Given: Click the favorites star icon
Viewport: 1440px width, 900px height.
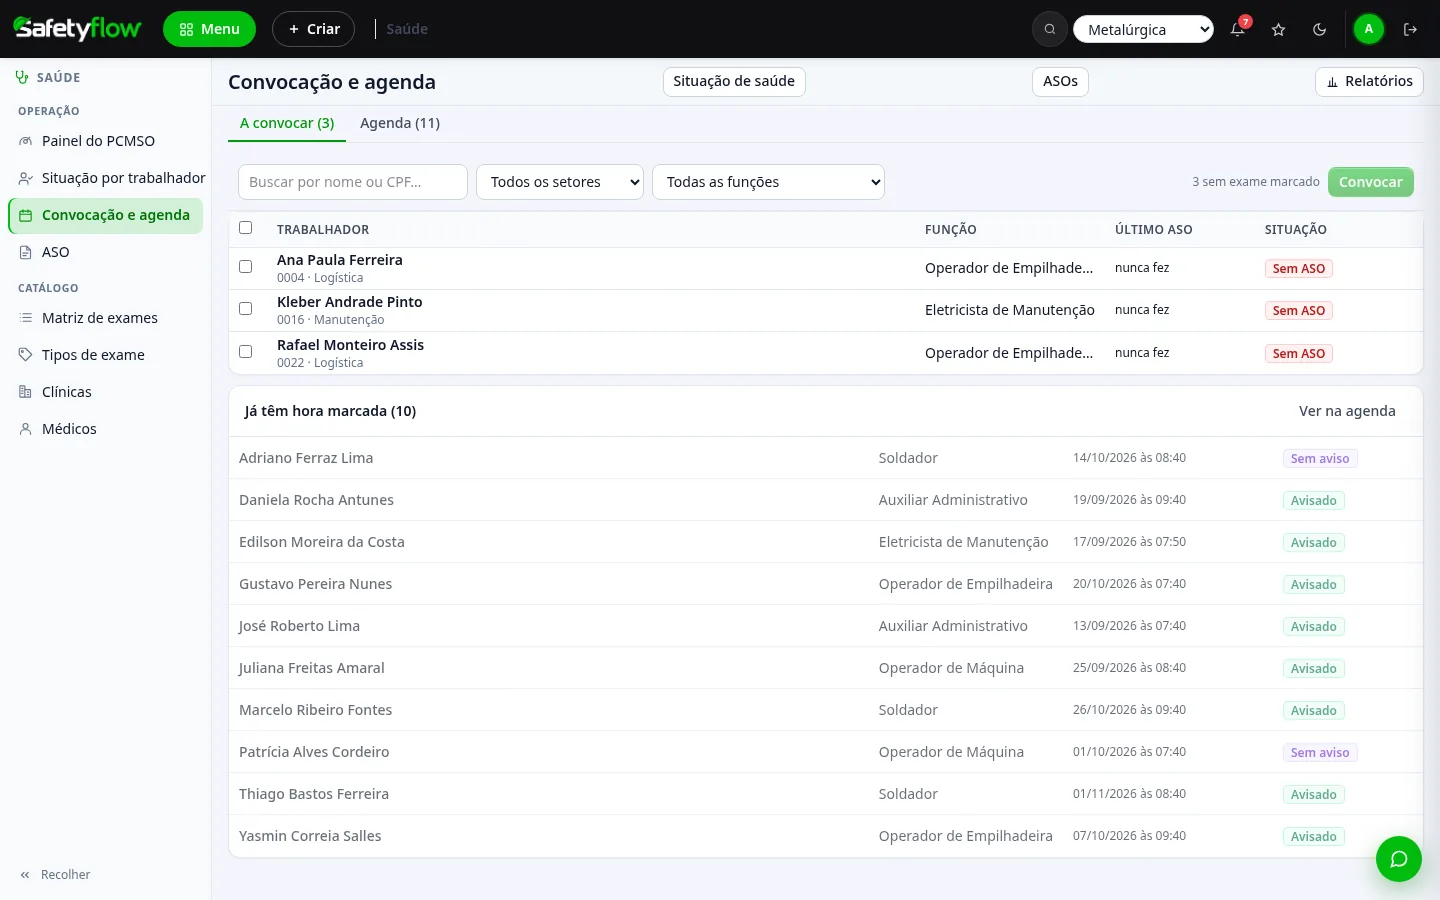Looking at the screenshot, I should pyautogui.click(x=1278, y=29).
